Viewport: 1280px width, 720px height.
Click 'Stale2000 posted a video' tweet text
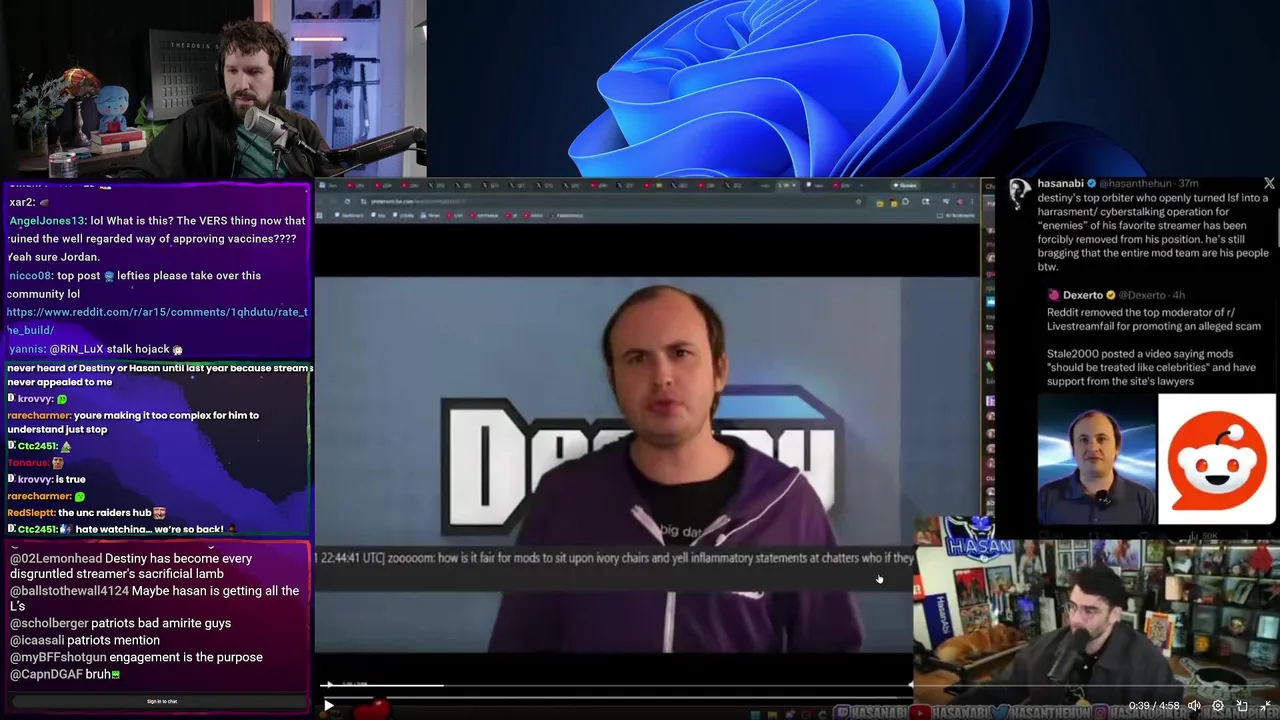coord(1151,367)
